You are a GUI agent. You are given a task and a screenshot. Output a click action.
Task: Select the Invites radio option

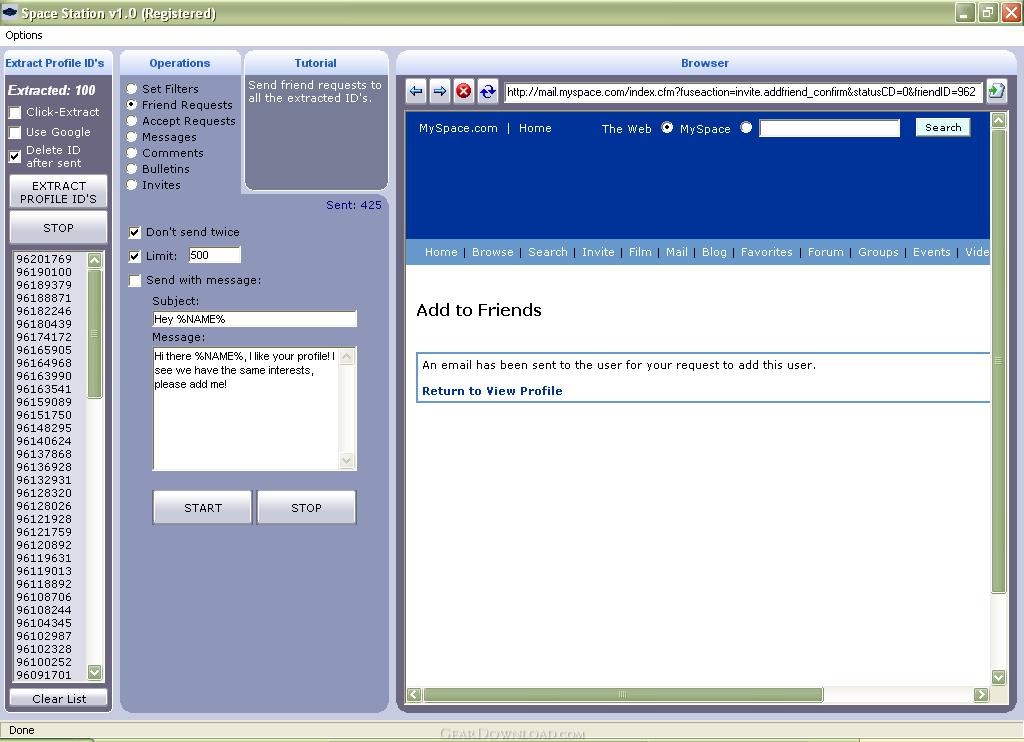tap(132, 185)
